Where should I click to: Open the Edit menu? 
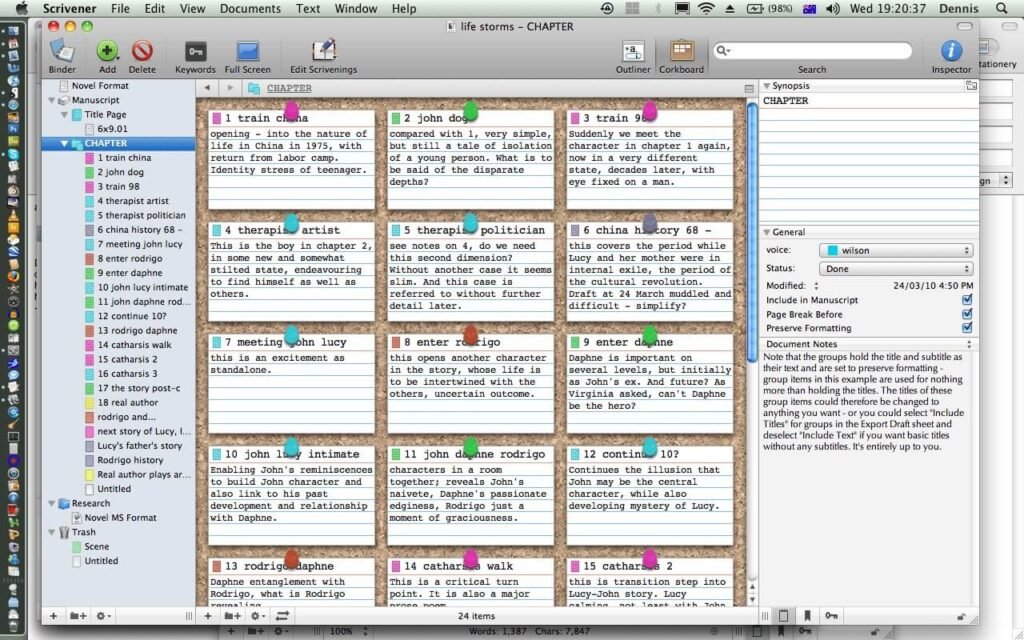pos(155,8)
